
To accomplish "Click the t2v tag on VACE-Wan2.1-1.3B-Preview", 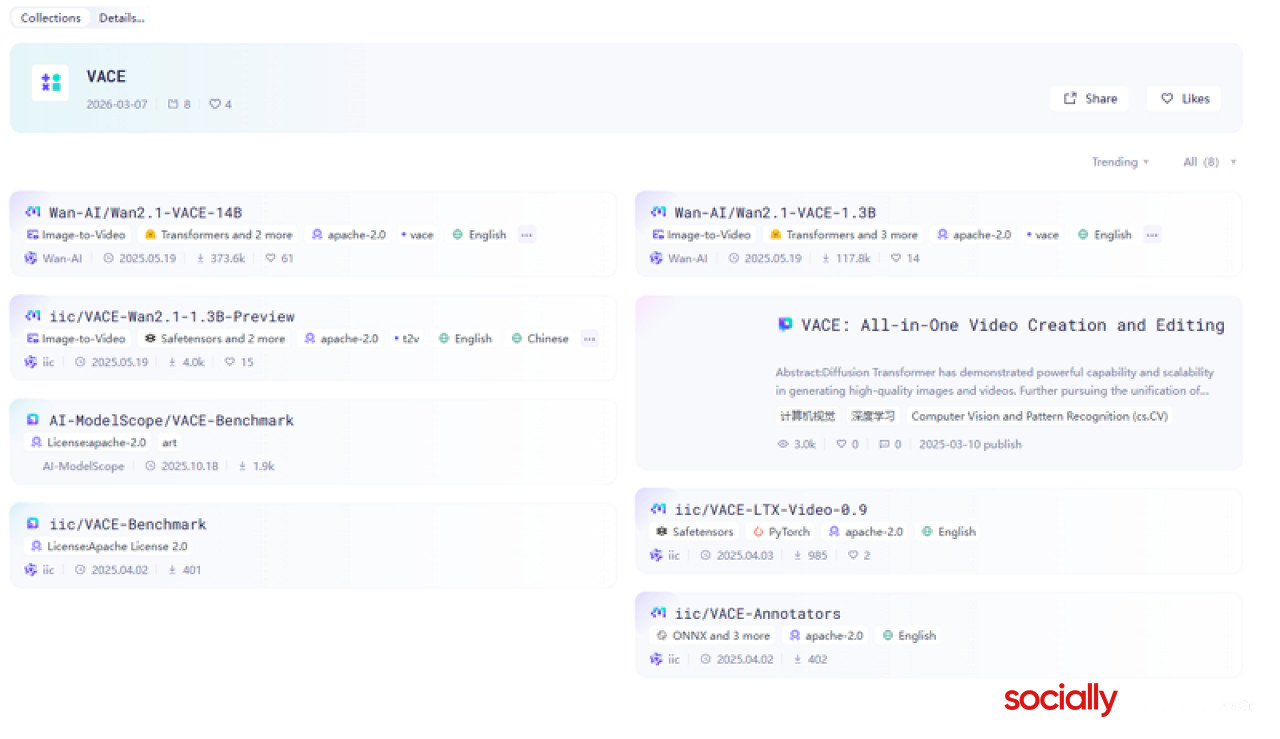I will (407, 339).
